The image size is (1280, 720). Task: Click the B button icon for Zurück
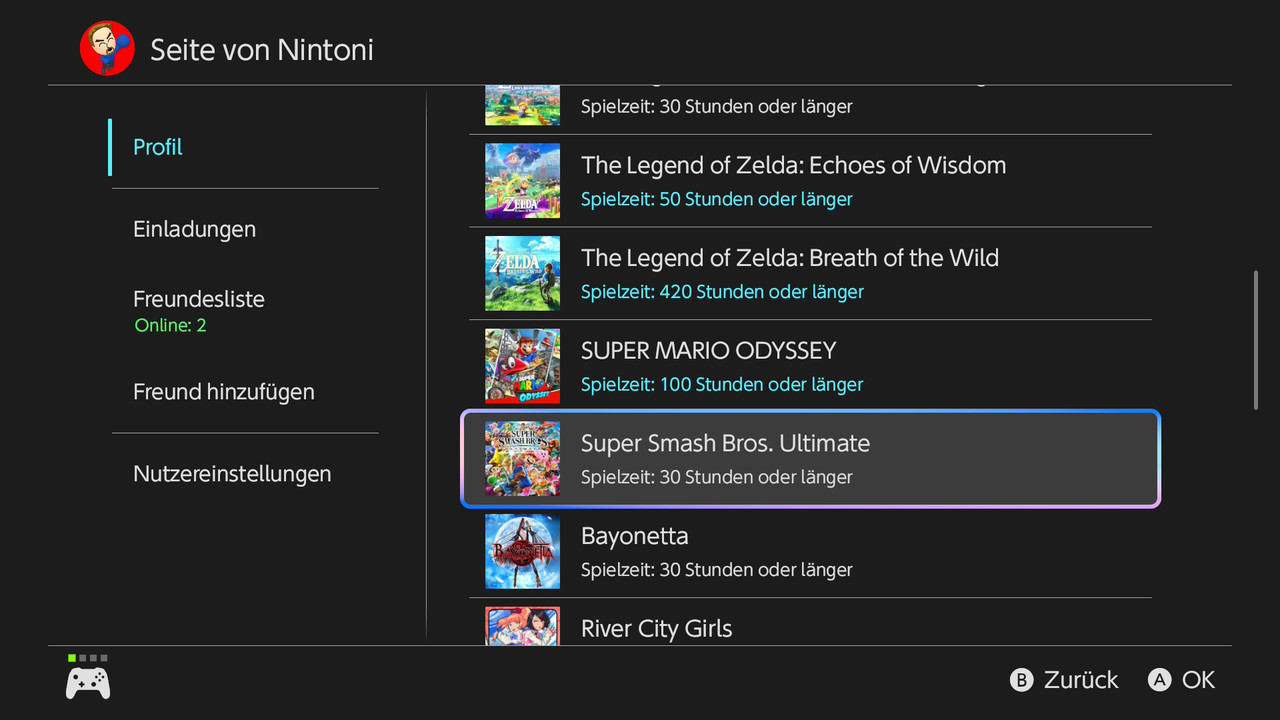coord(1021,680)
